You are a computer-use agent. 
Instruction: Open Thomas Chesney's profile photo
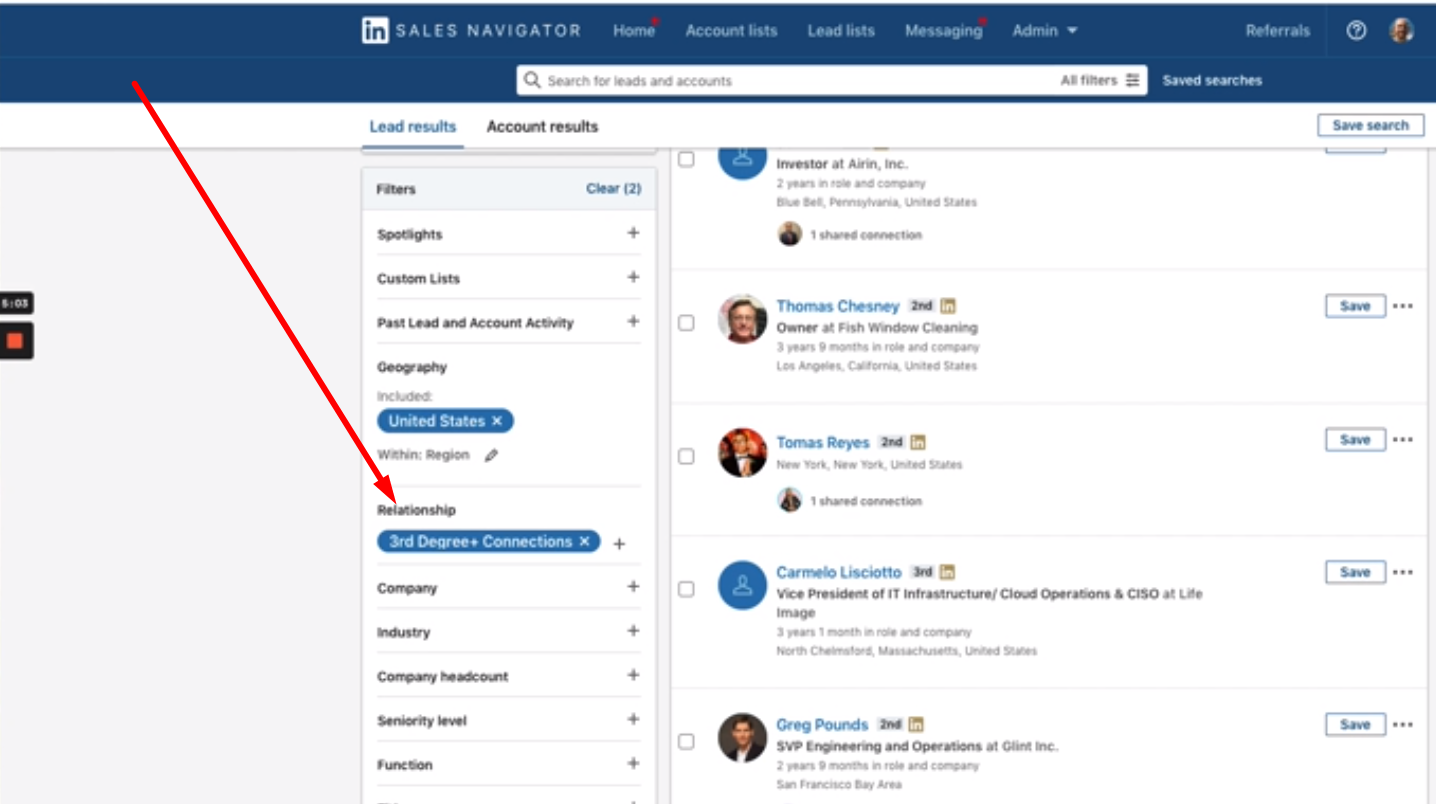tap(742, 319)
